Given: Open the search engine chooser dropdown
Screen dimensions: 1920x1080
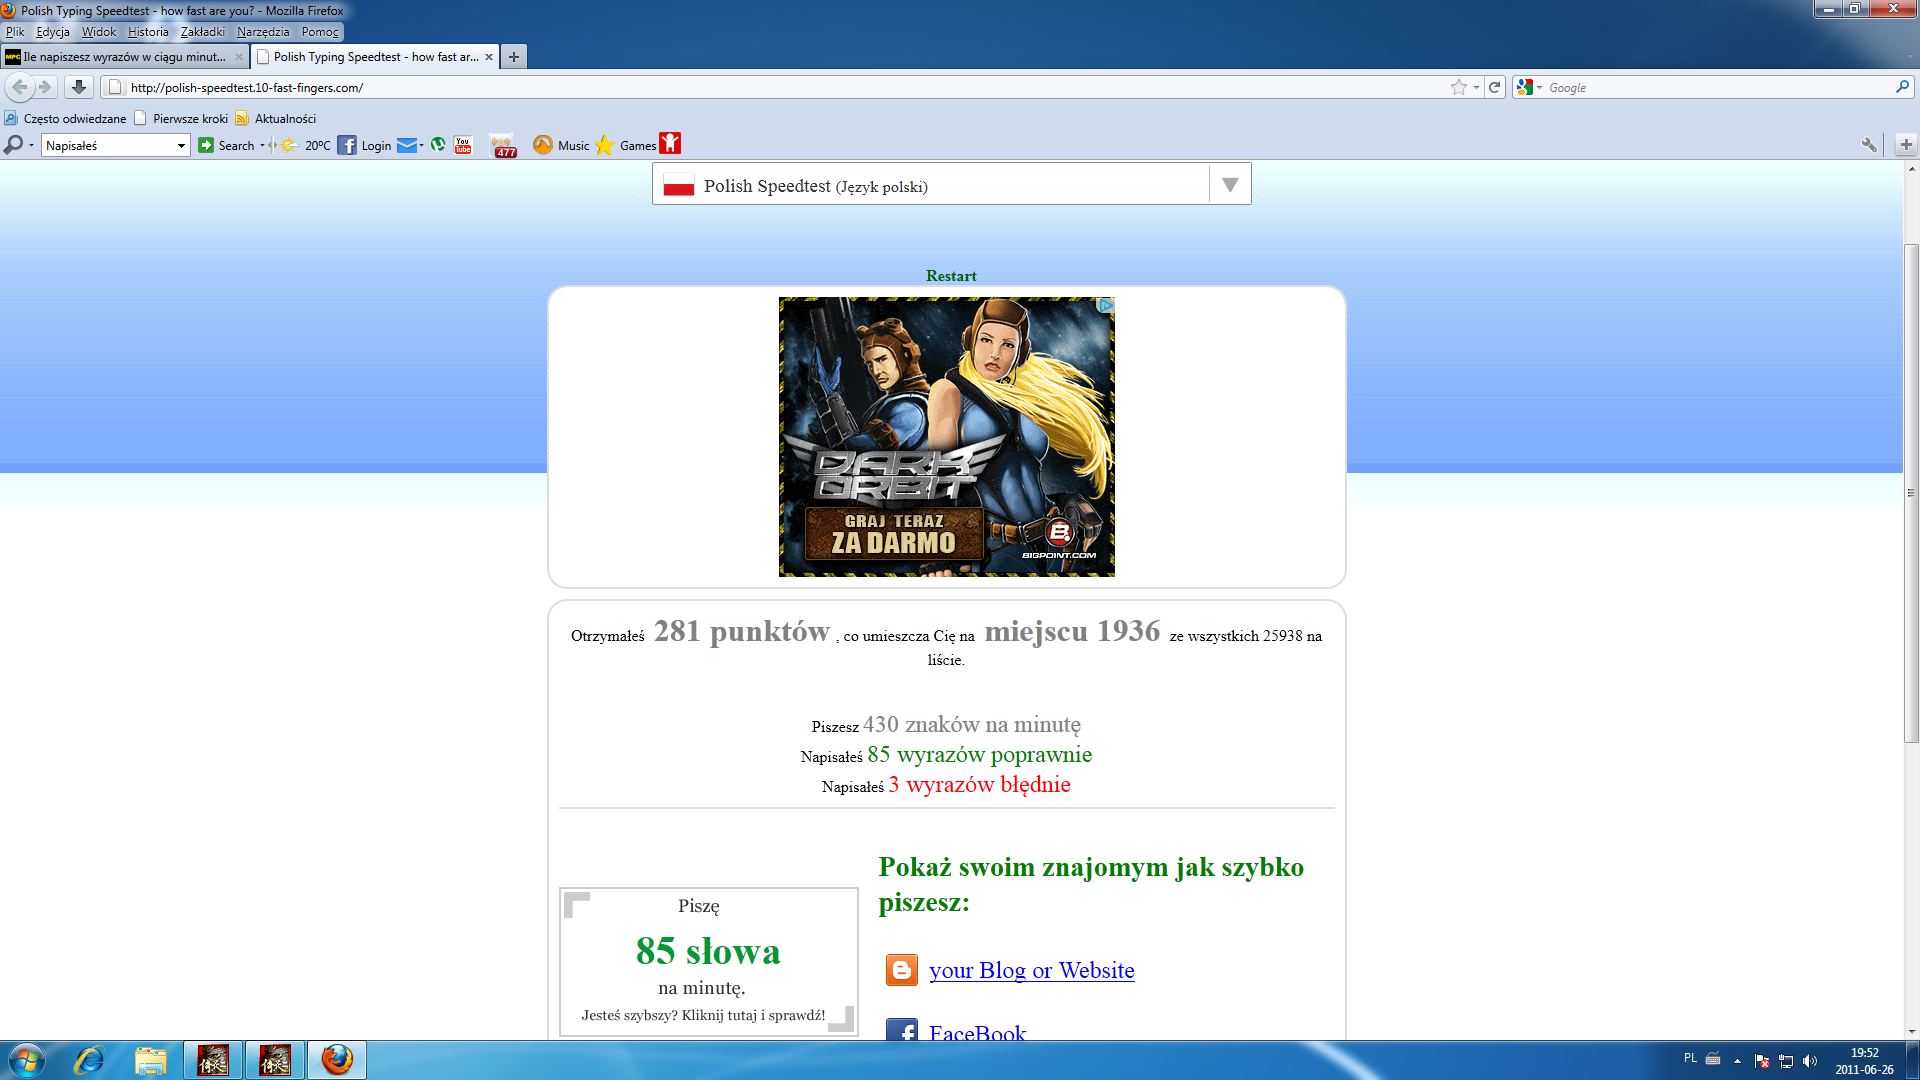Looking at the screenshot, I should pos(1539,87).
